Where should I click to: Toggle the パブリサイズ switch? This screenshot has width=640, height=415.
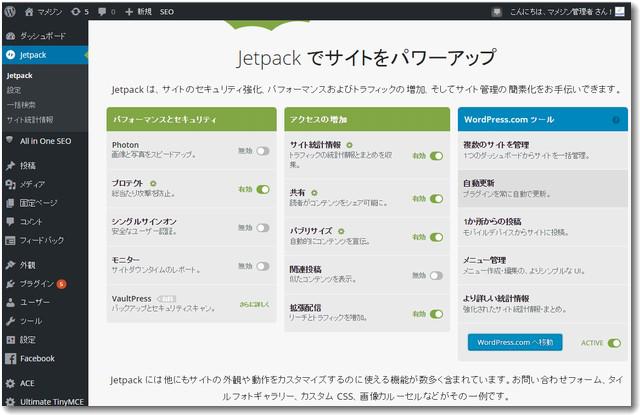(436, 237)
